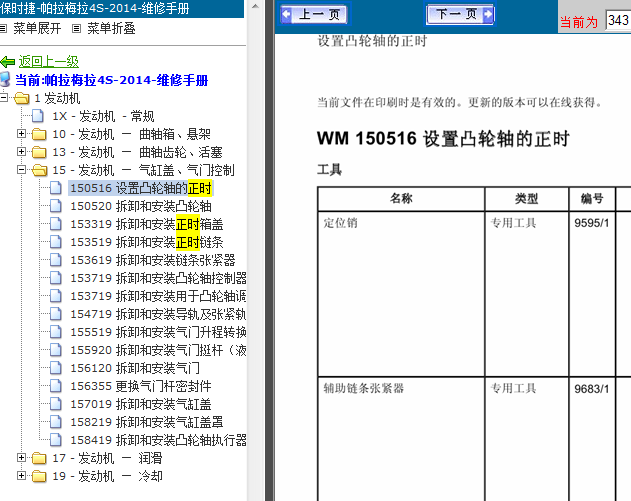The image size is (631, 501).
Task: Click page icon beside 154719 导轨及张紧轨
Action: pyautogui.click(x=56, y=314)
